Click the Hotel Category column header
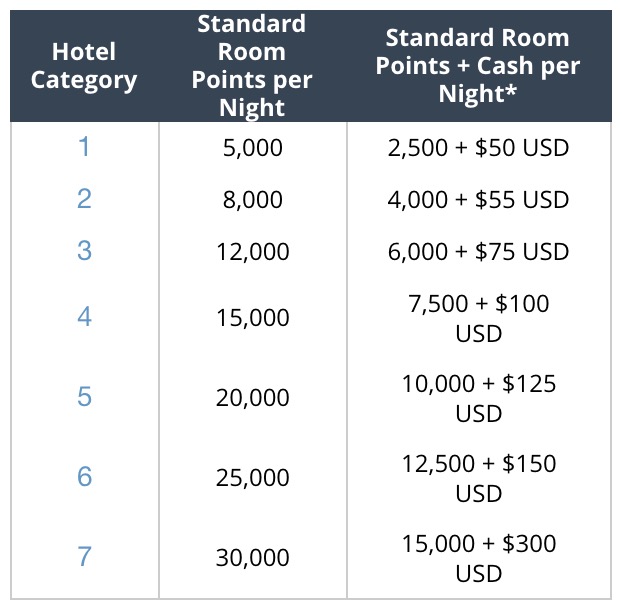The image size is (622, 608). tap(84, 66)
